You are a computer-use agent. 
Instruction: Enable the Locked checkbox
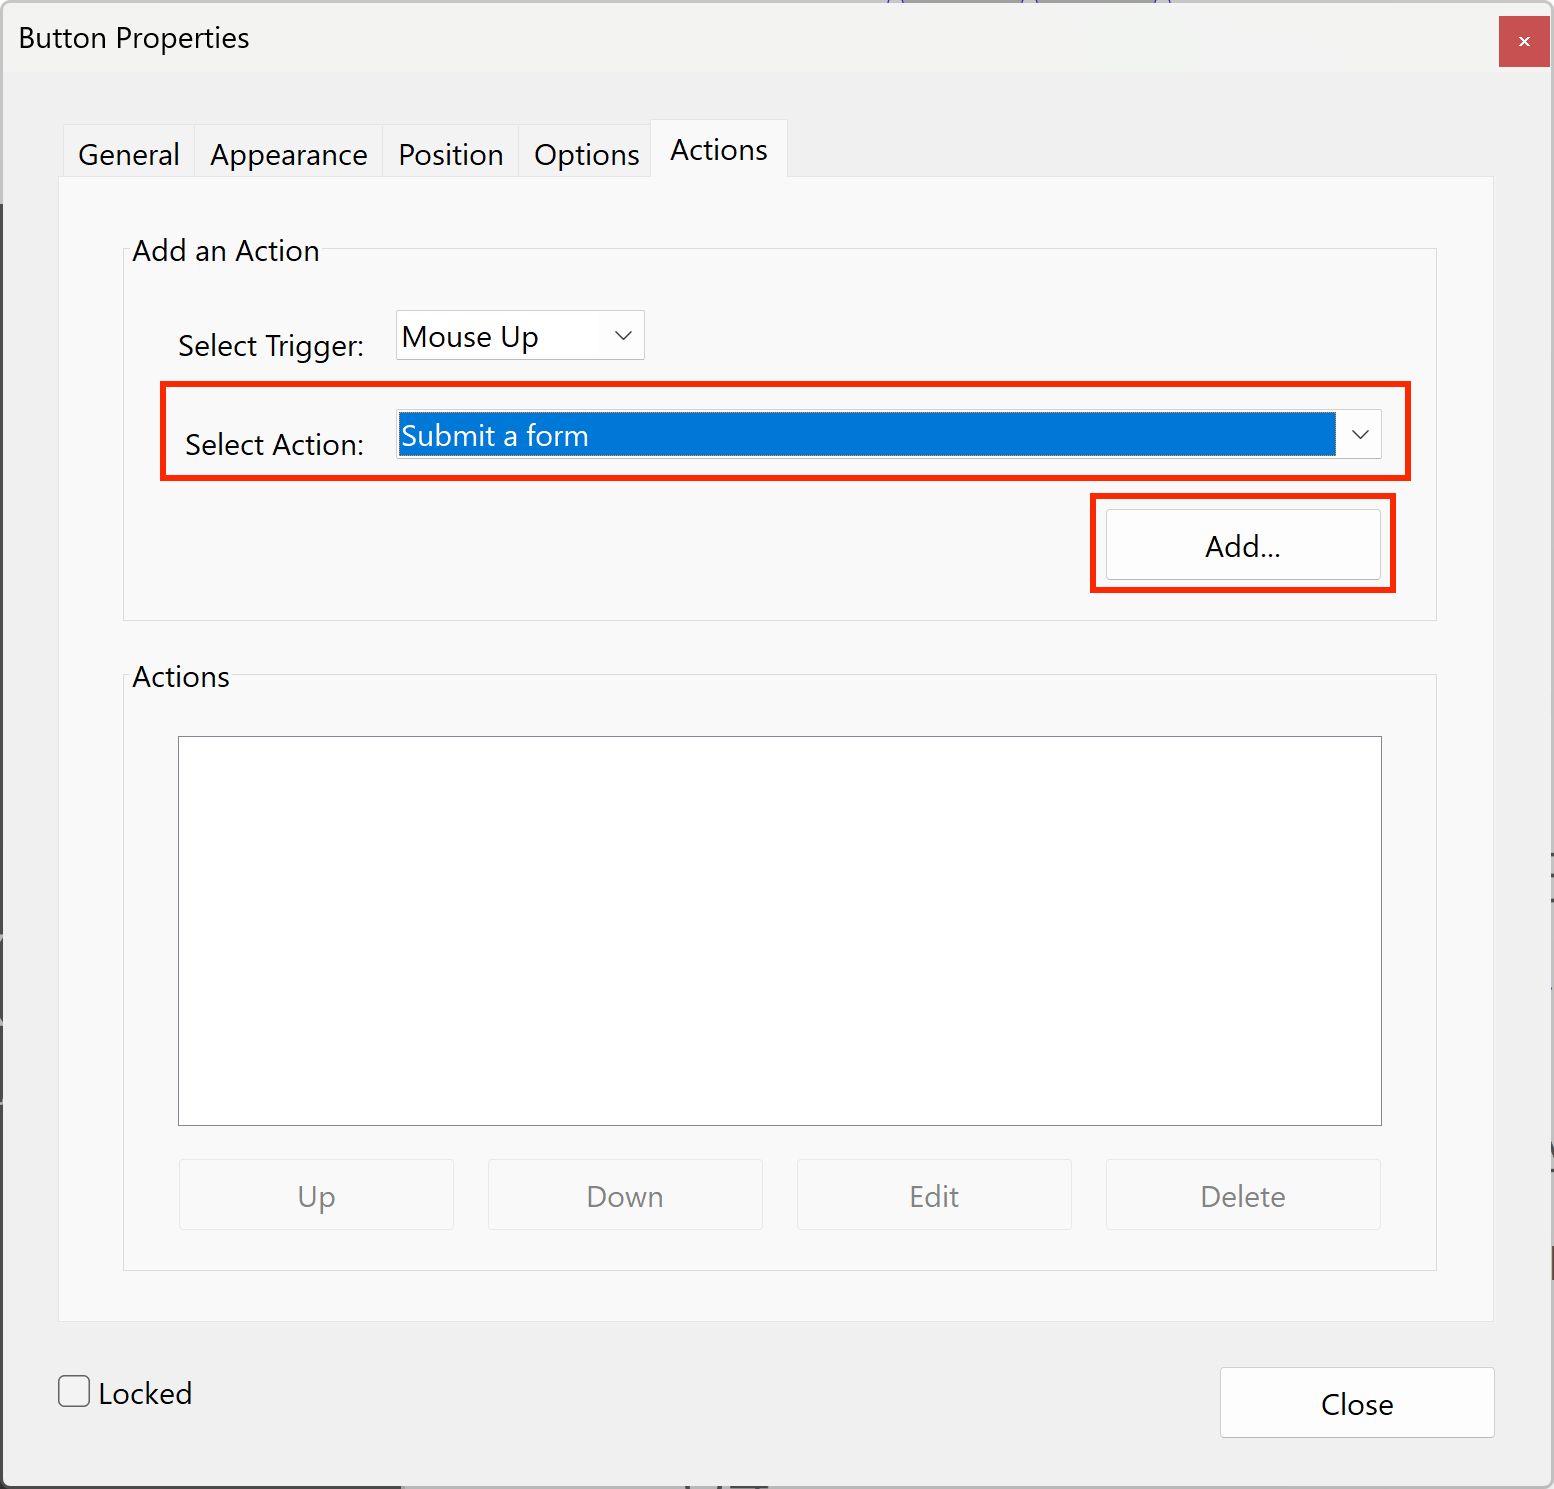[x=74, y=1391]
